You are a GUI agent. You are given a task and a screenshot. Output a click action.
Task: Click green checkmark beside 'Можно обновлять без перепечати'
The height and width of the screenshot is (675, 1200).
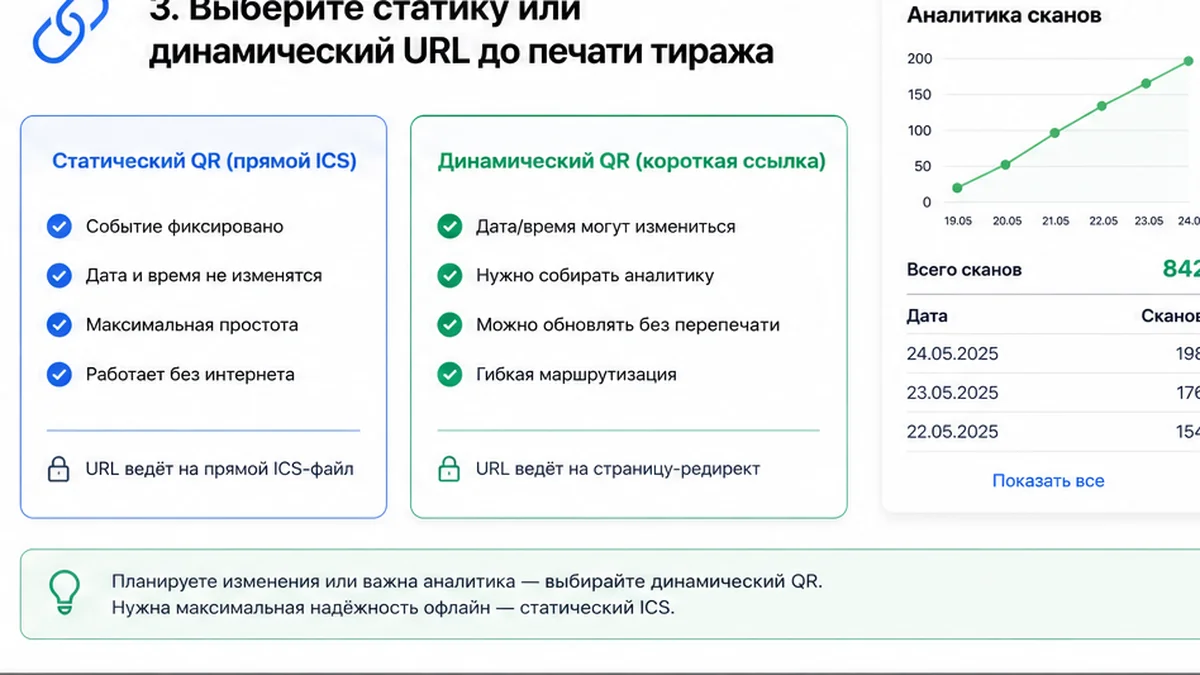[x=450, y=325]
